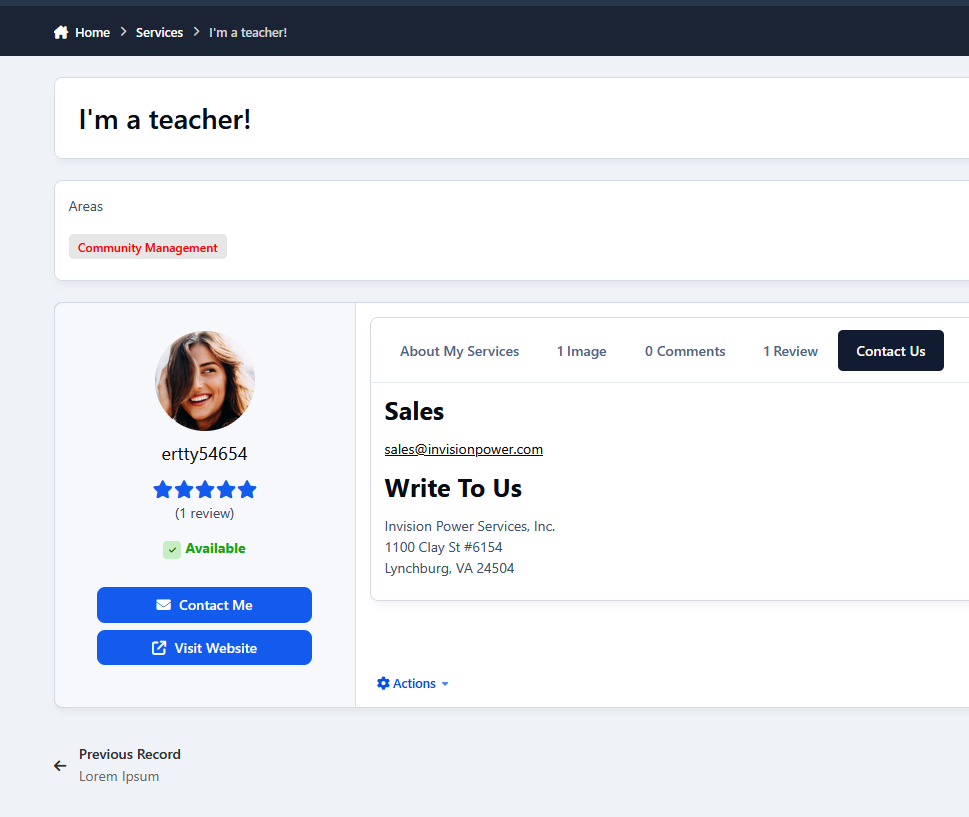Click the left arrow for Previous Record
969x817 pixels.
point(60,766)
